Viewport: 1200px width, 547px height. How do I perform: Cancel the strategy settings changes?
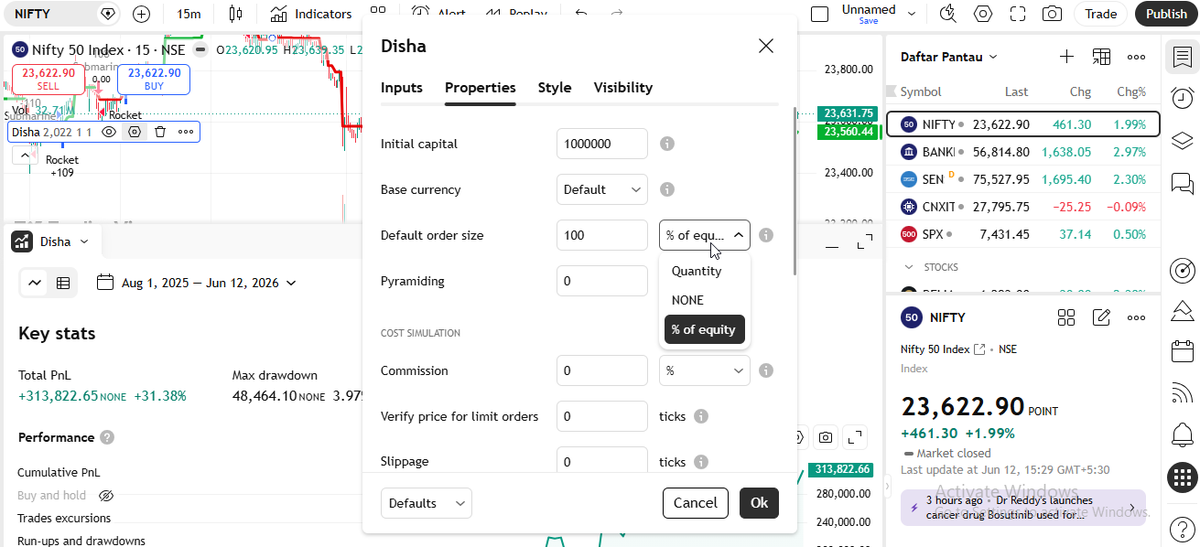point(695,503)
